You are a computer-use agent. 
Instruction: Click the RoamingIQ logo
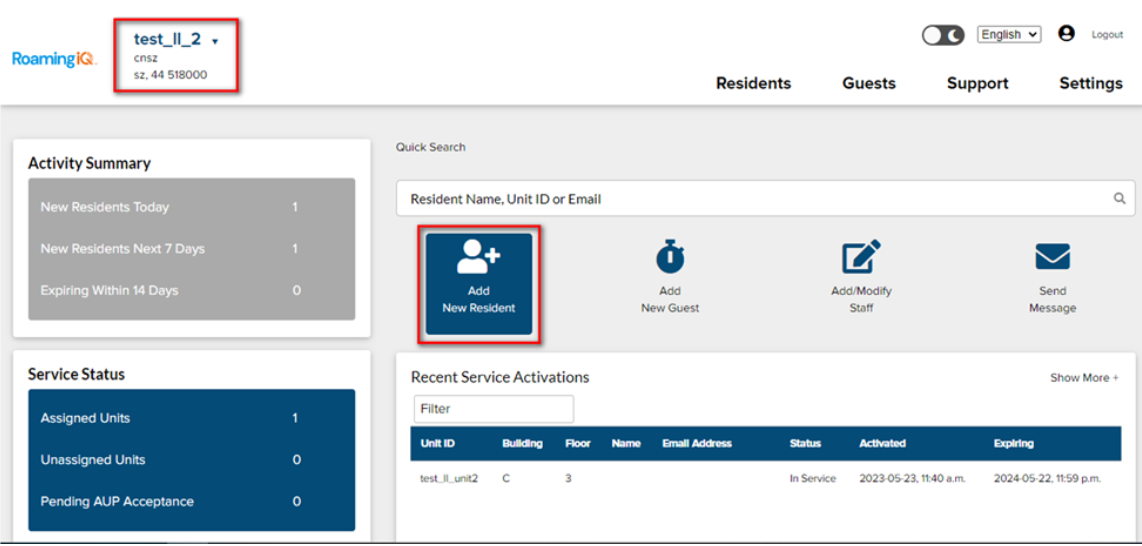tap(54, 59)
